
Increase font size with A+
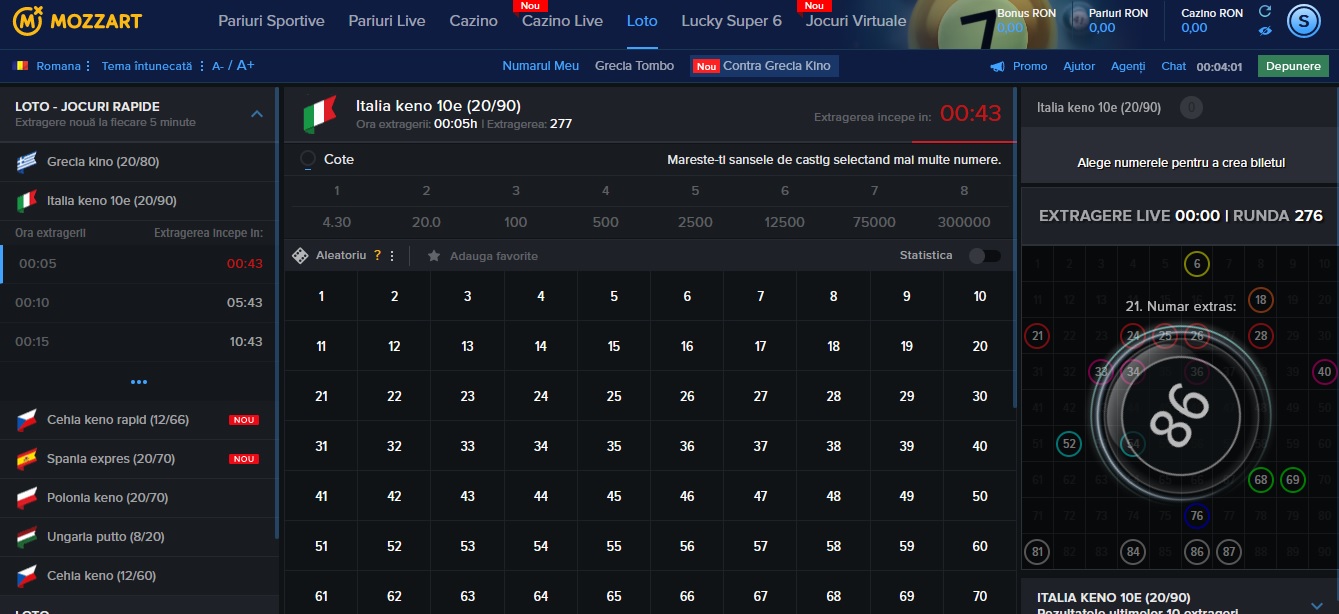245,66
